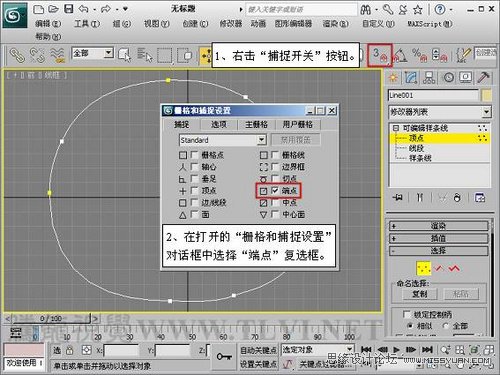Select the Unlink Selection tool
The width and height of the screenshot is (500, 375).
[x=37, y=55]
